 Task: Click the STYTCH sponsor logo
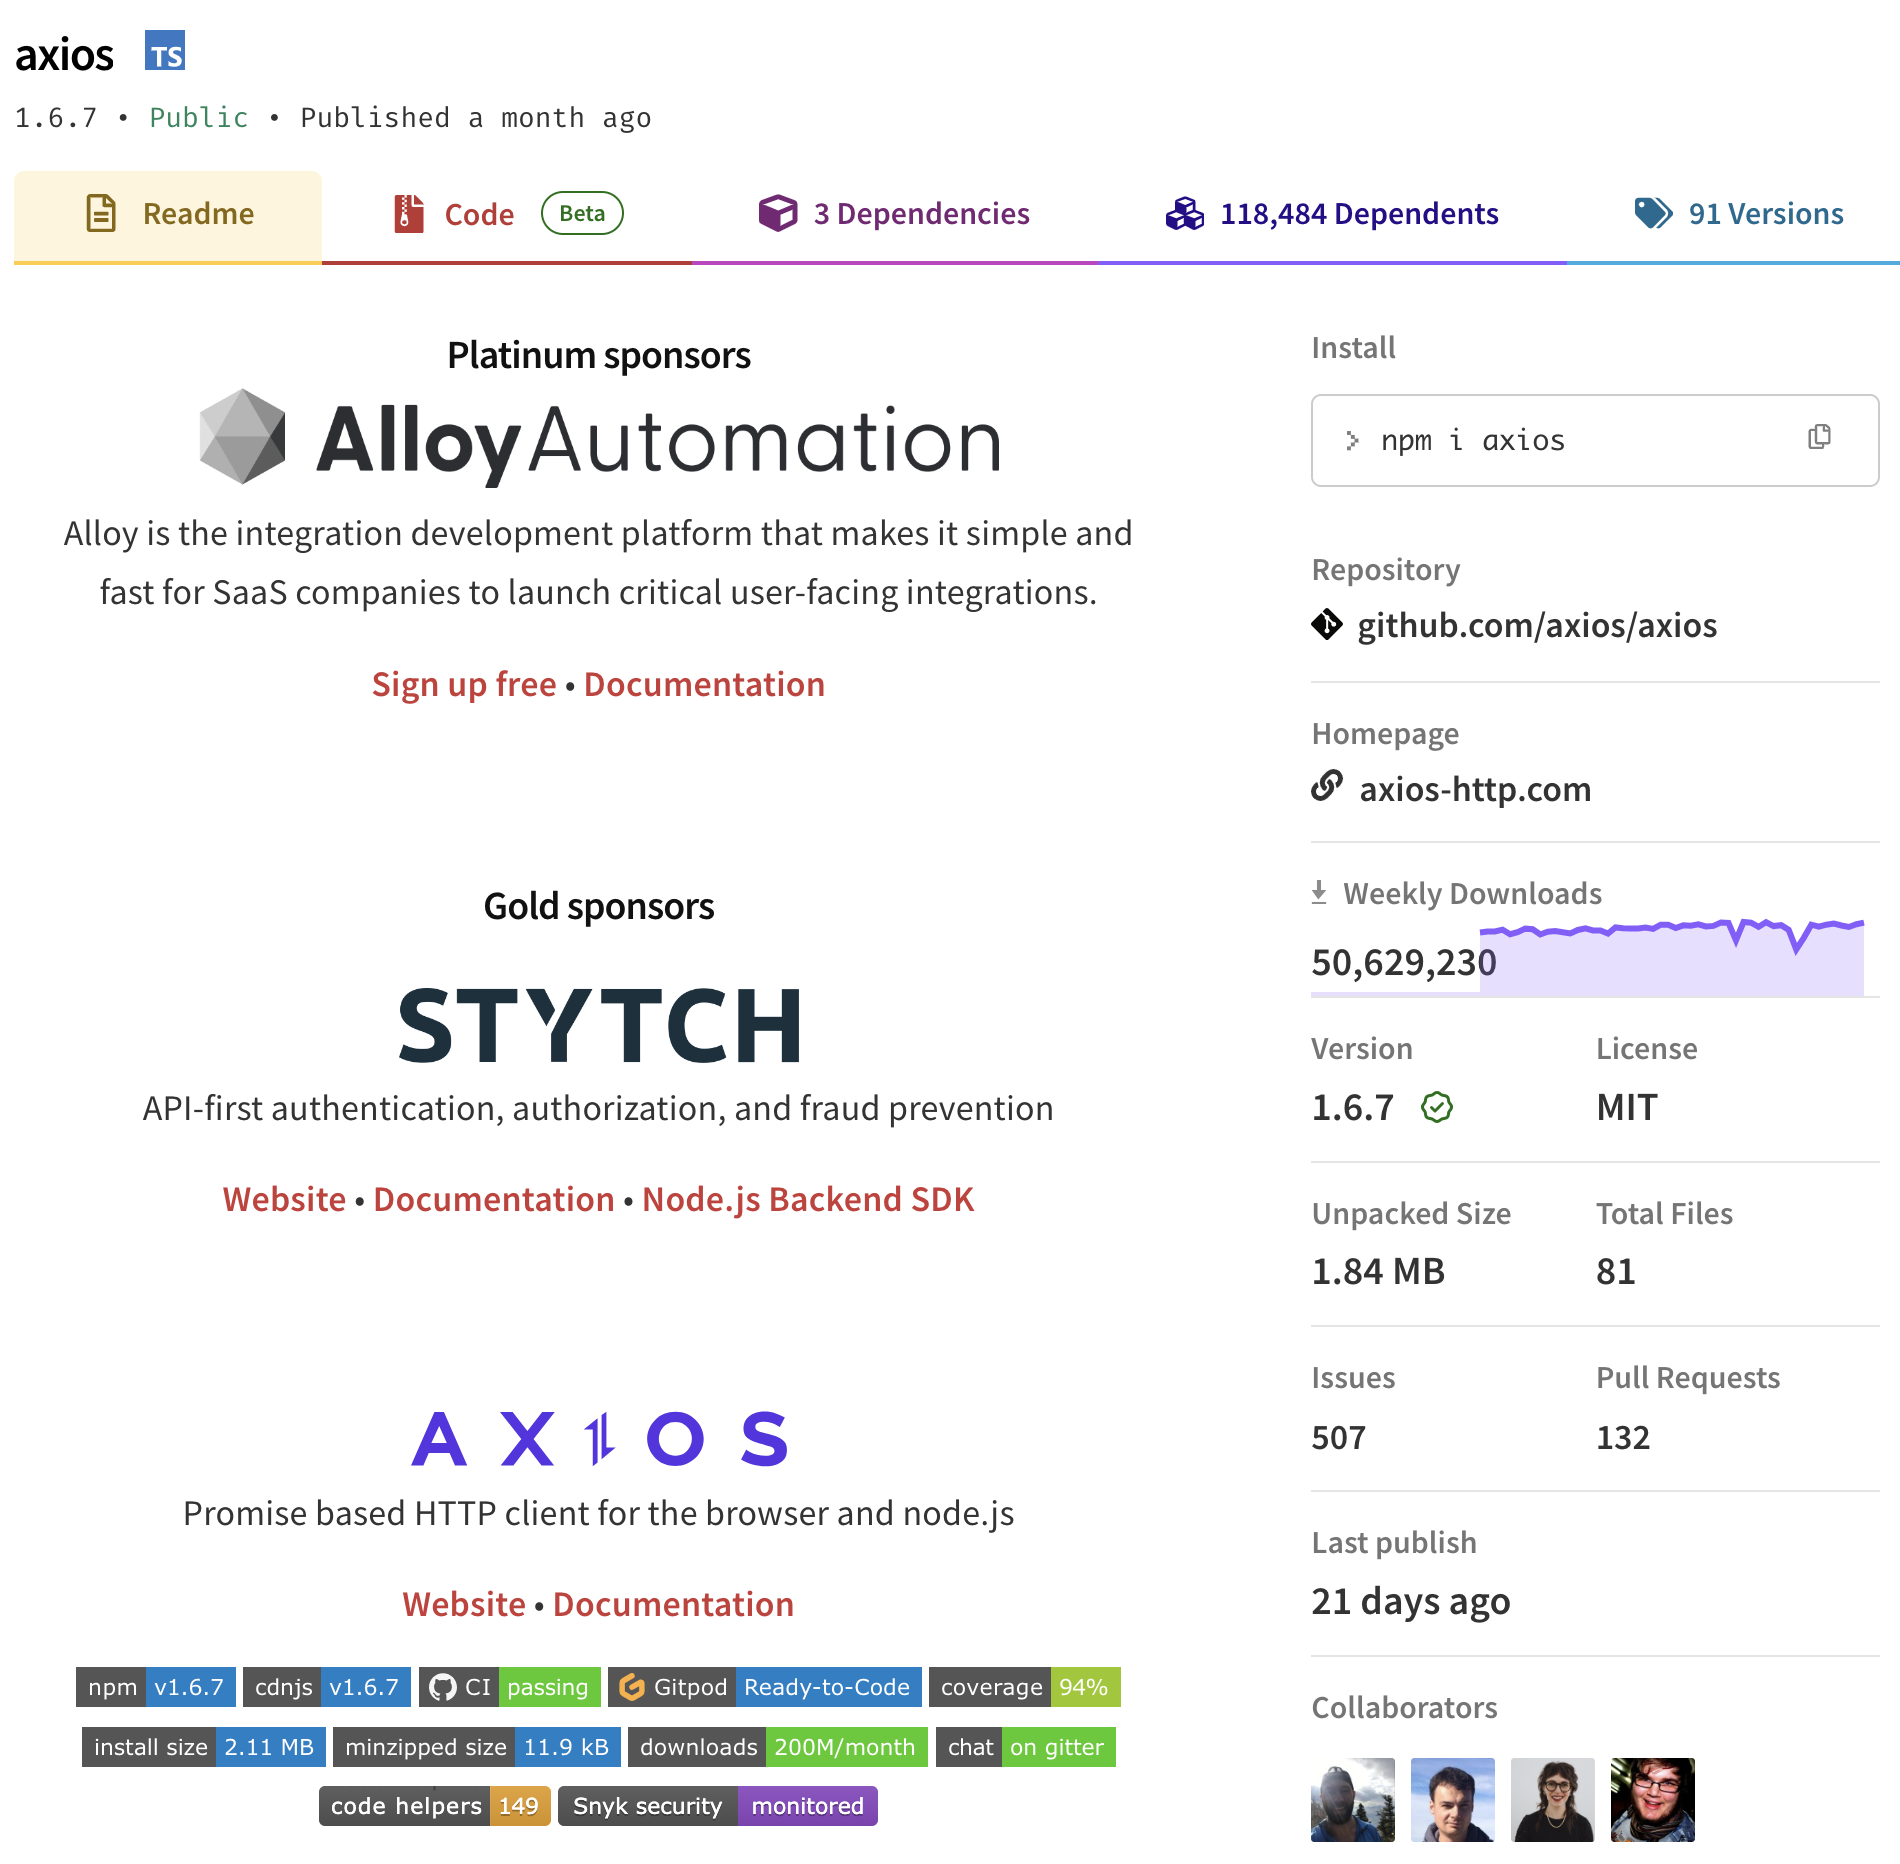[x=600, y=1025]
